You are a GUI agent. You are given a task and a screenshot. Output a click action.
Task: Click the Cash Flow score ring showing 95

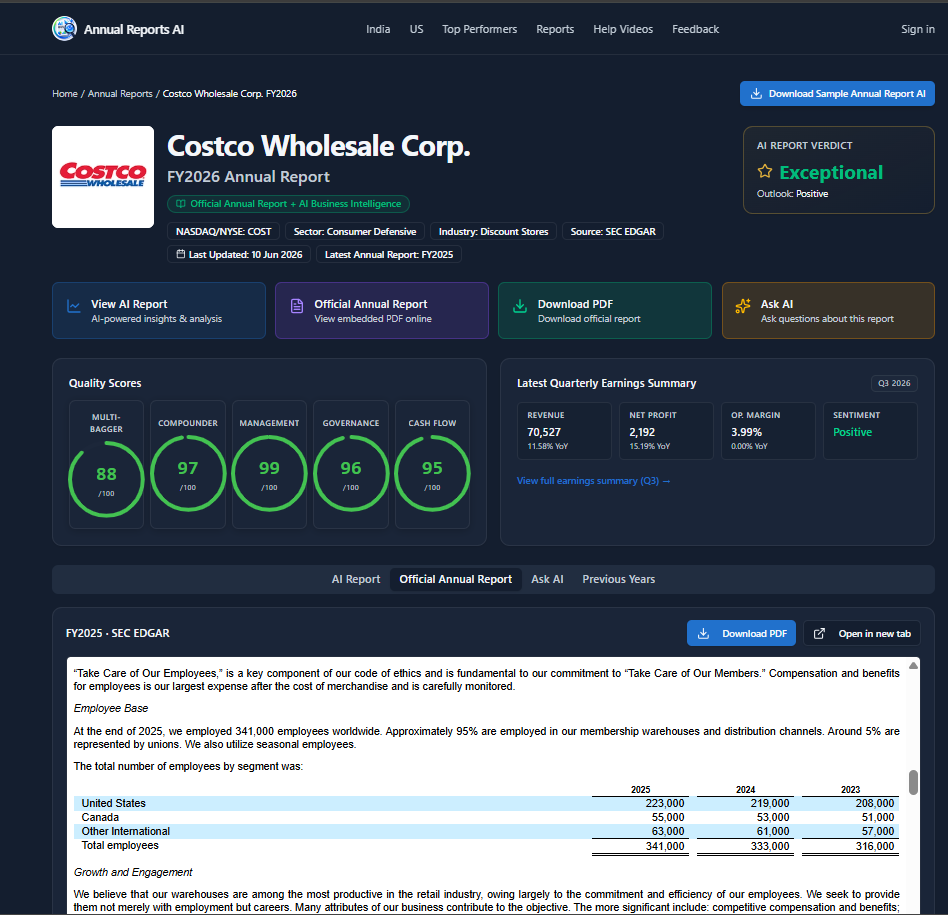coord(432,473)
